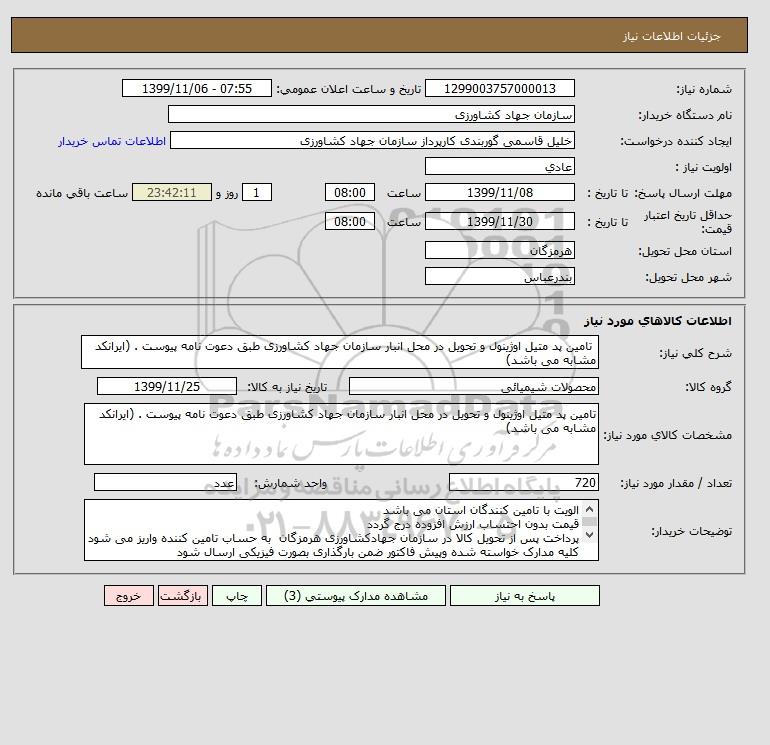770x745 pixels.
Task: Click response deadline time field 08:00
Action: point(350,193)
